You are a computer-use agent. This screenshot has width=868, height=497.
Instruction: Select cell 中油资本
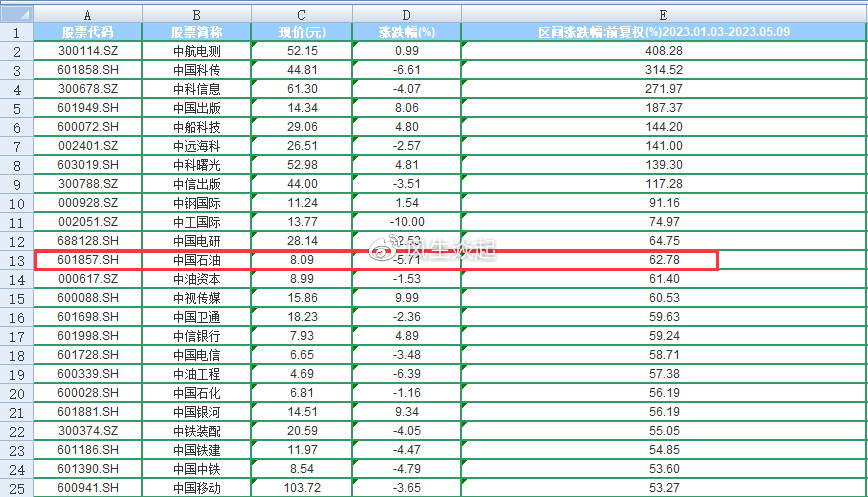197,279
